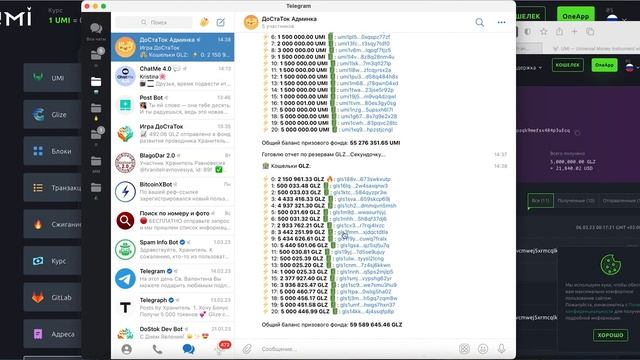Switch to Chats tab in Telegram bottom bar
This screenshot has height=360, width=640.
[x=188, y=349]
